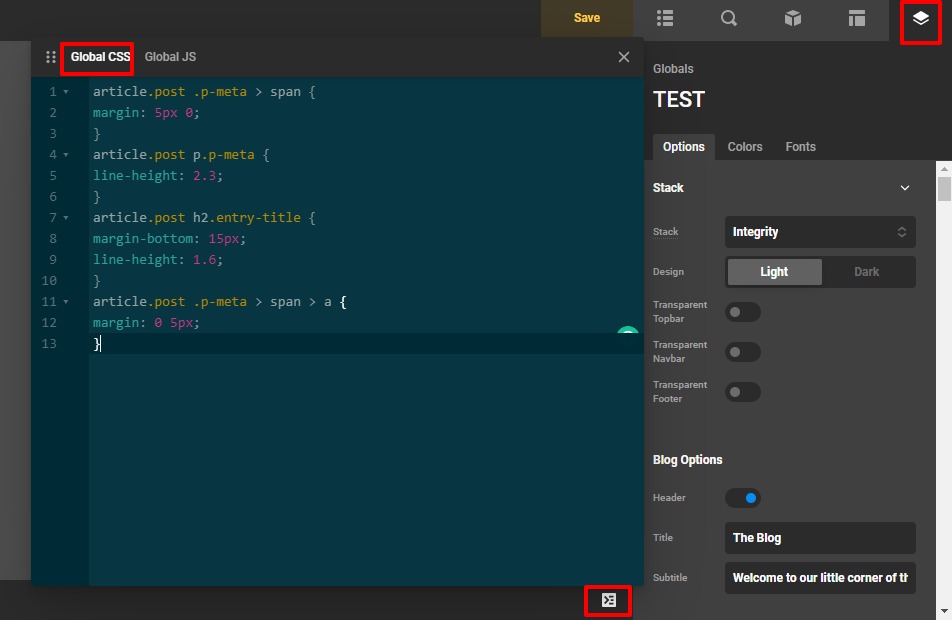This screenshot has height=620, width=952.
Task: Open the Stack dropdown showing Integrity
Action: click(819, 232)
